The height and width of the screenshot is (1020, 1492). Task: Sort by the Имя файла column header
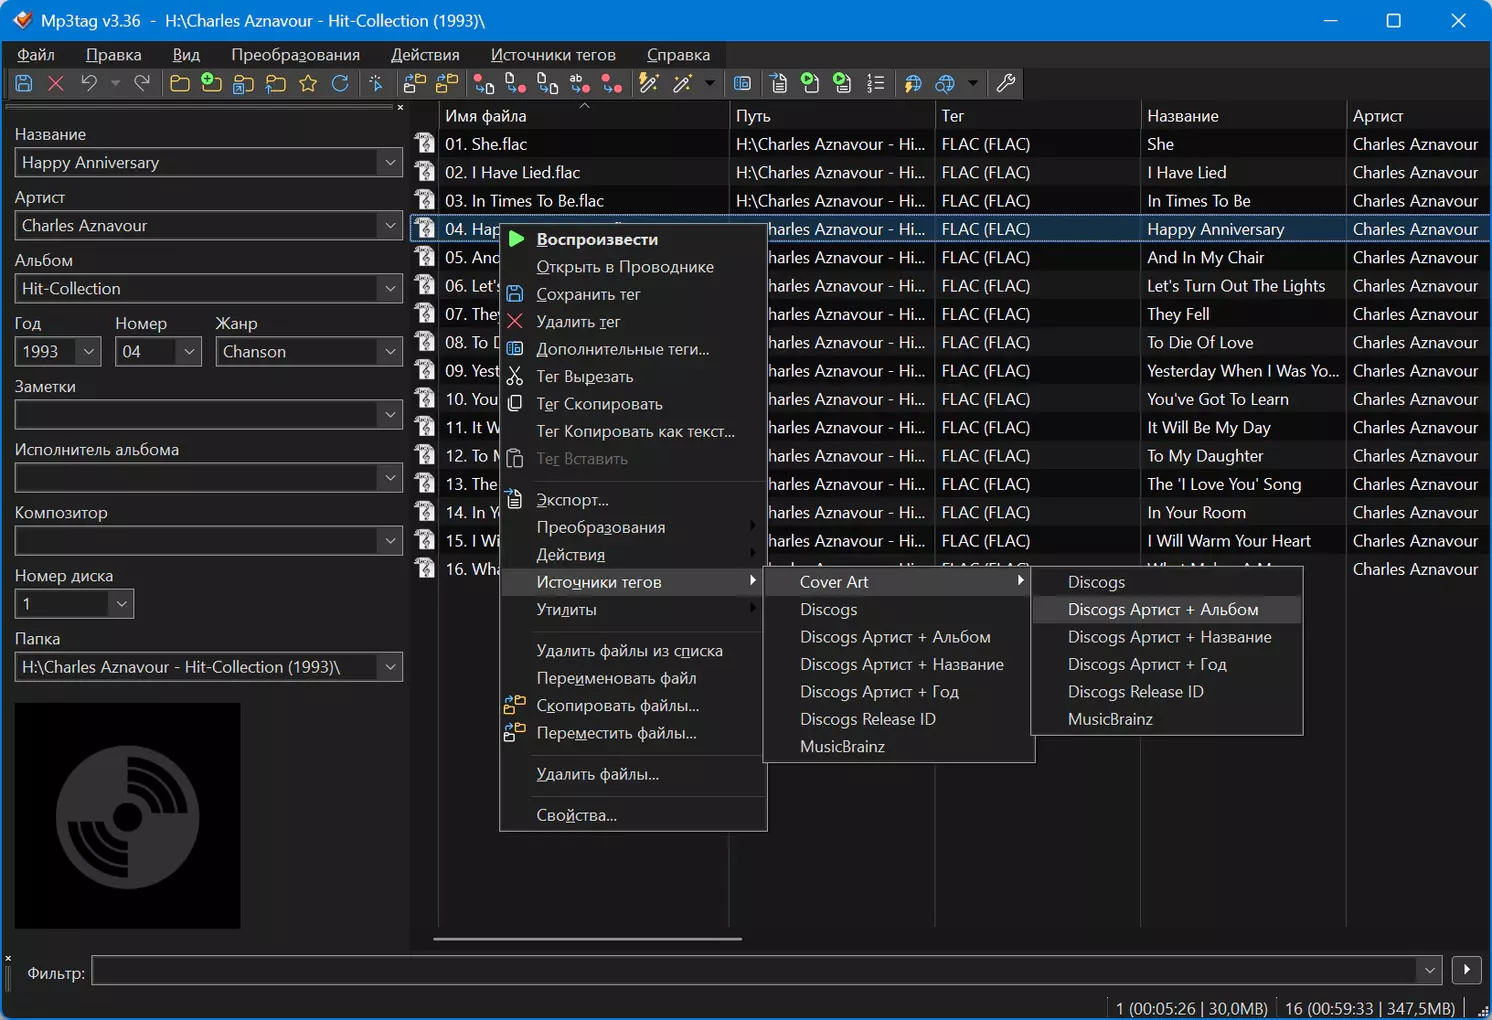[584, 116]
